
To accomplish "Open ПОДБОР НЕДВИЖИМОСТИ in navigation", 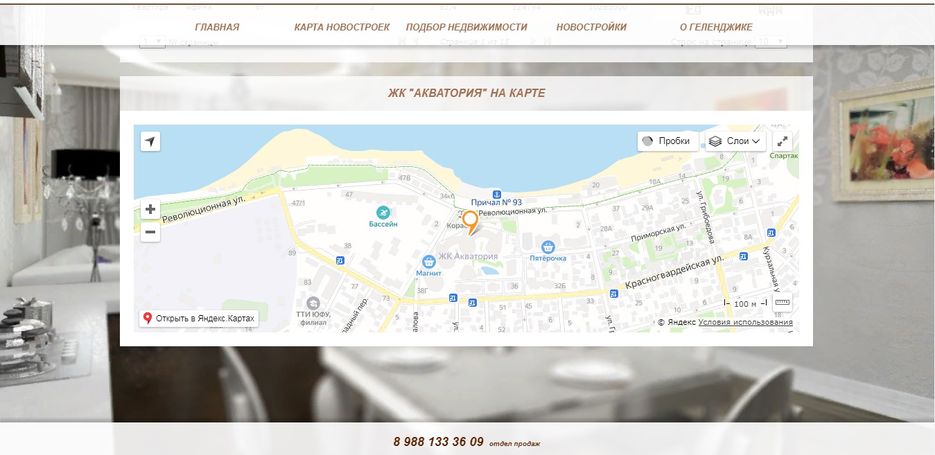I will pyautogui.click(x=466, y=27).
